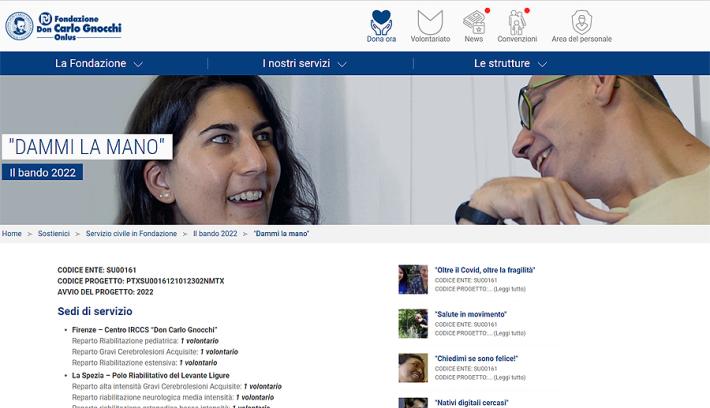The width and height of the screenshot is (710, 408).
Task: Click Firenze – Centro IRCCS list item
Action: [144, 330]
